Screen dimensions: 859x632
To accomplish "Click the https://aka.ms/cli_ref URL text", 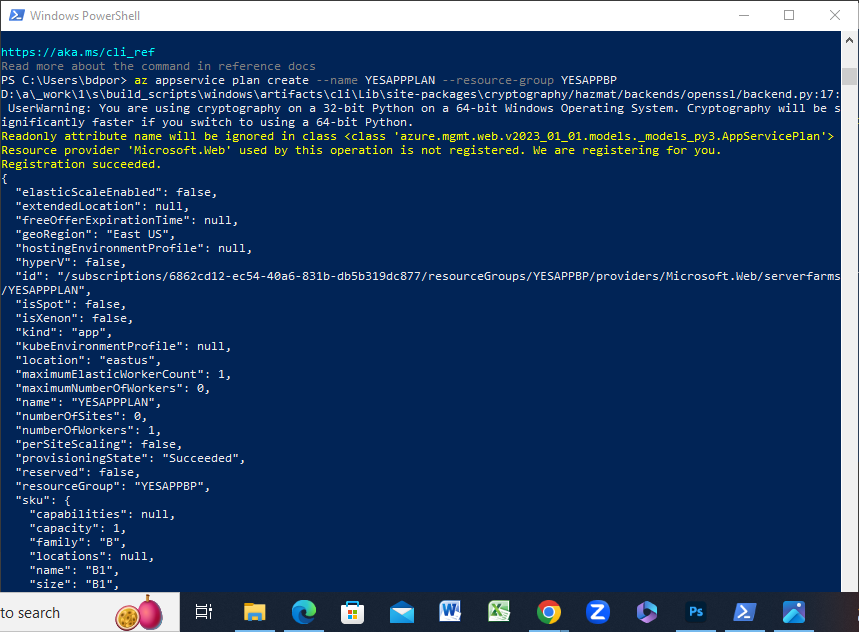I will coord(78,52).
